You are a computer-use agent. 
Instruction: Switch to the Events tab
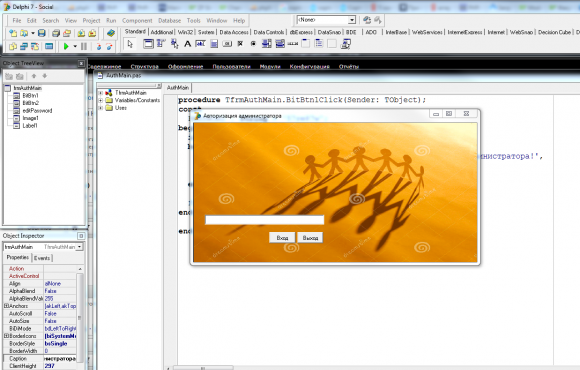42,258
